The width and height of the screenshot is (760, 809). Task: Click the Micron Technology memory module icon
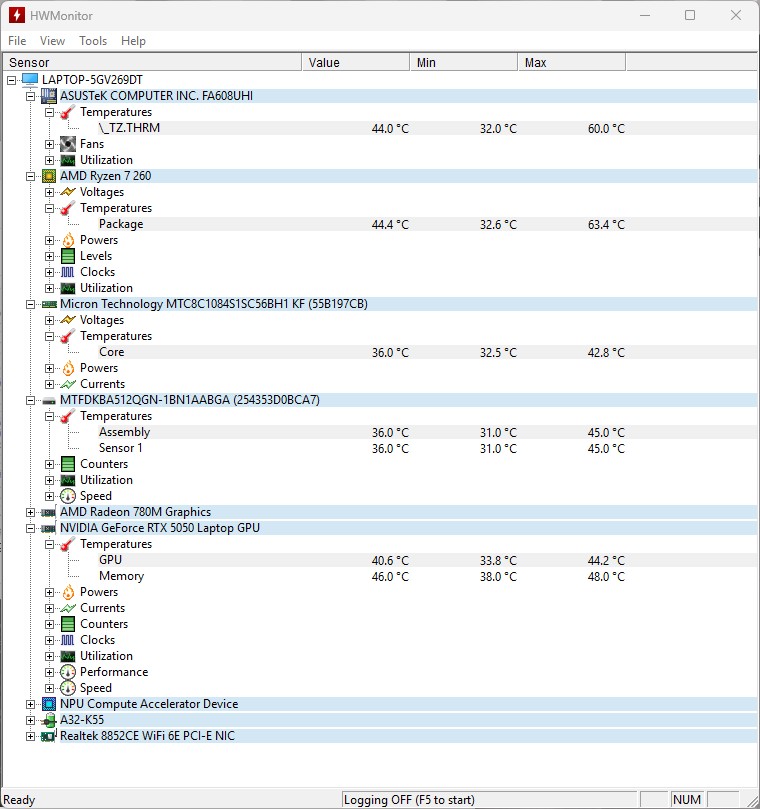click(49, 304)
